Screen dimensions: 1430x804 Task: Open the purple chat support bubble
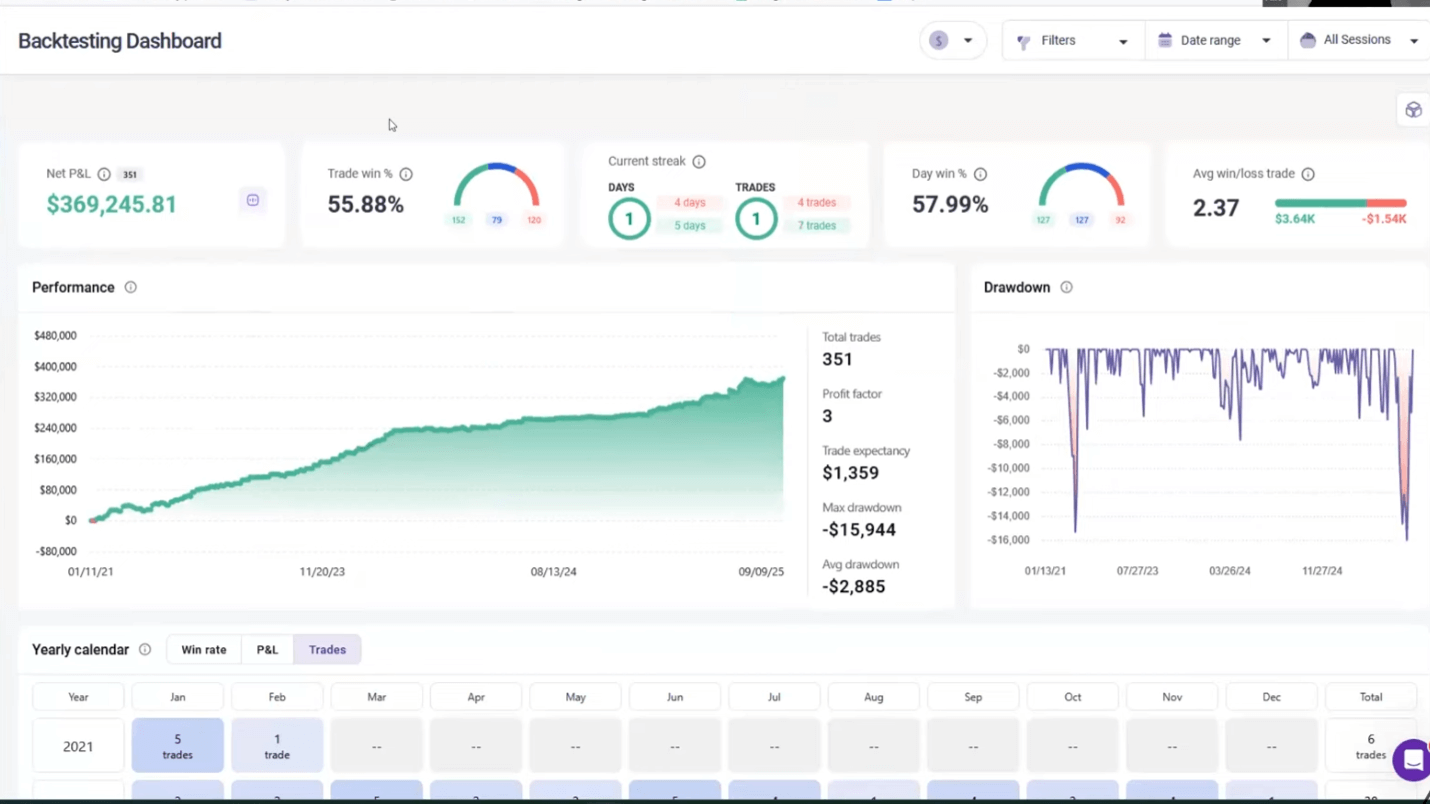1411,760
